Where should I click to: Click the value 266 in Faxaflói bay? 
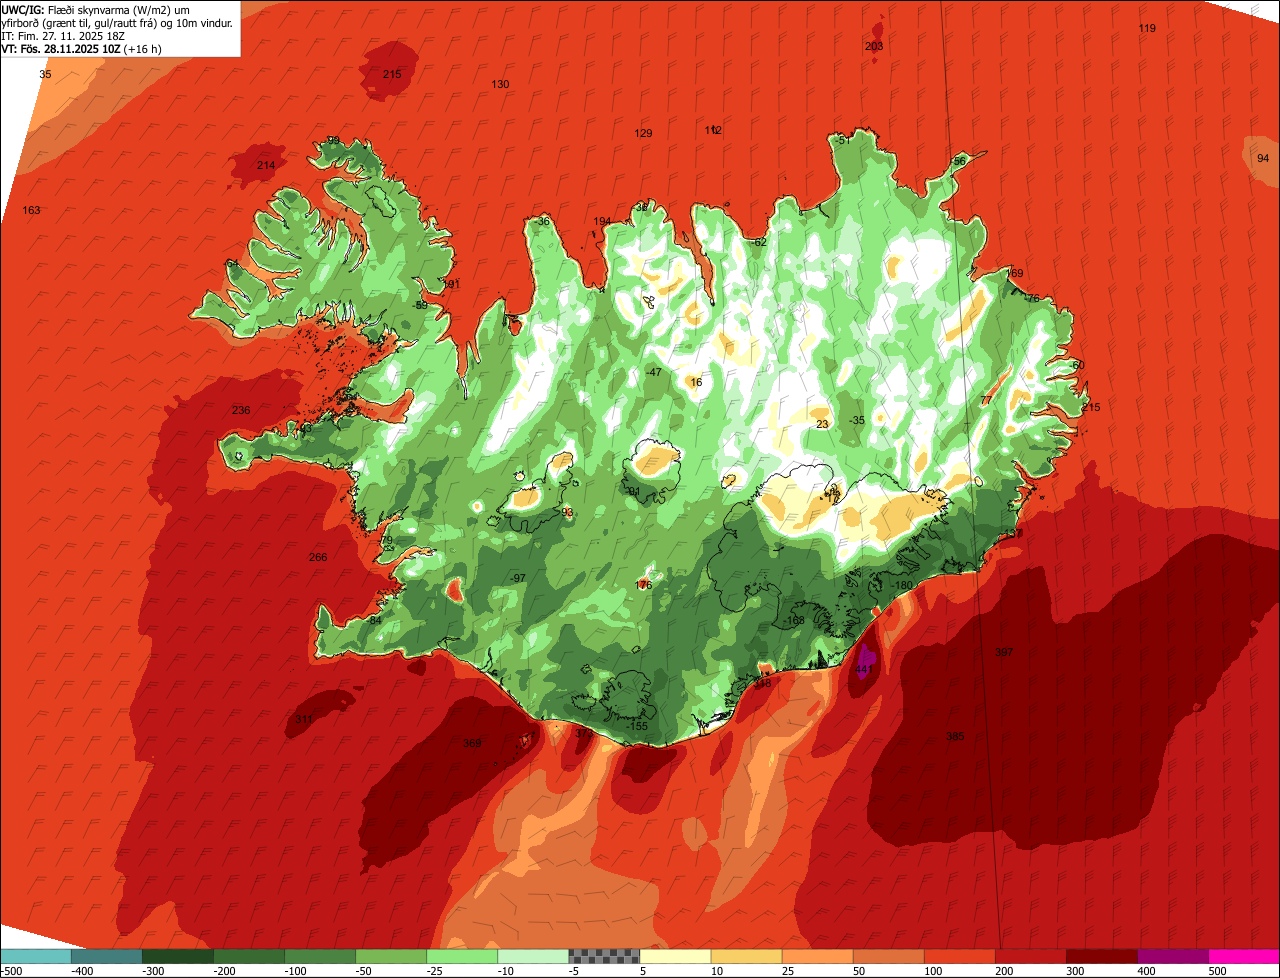(318, 557)
